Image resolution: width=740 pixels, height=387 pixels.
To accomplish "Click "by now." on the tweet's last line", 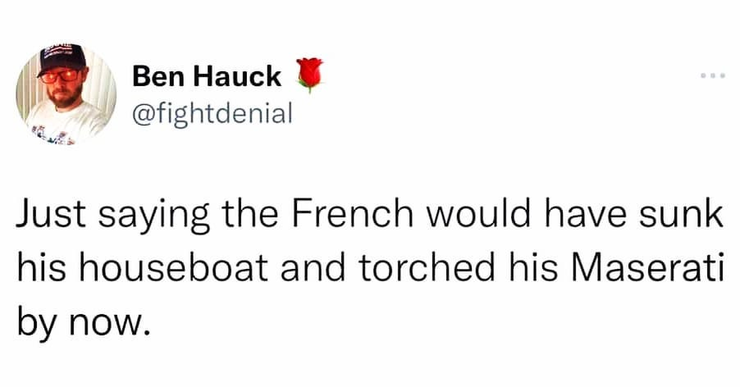I will coord(84,322).
